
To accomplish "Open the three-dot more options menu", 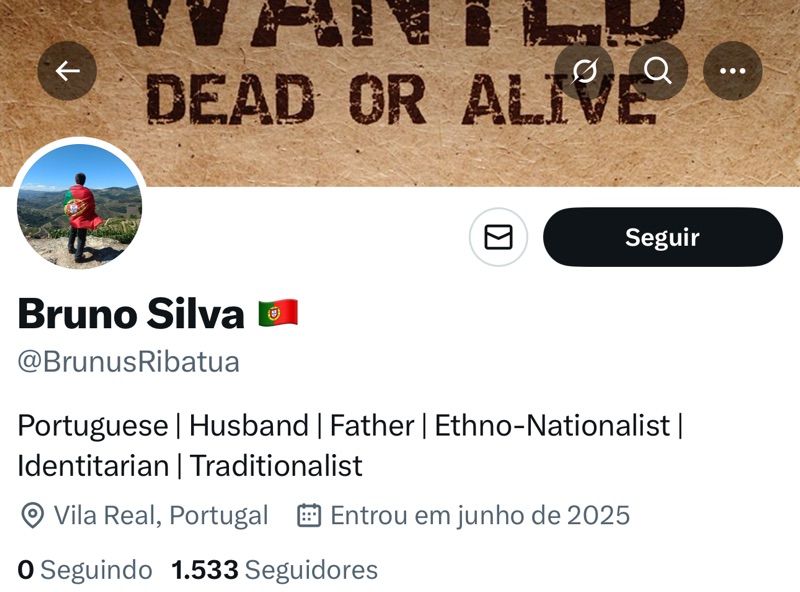I will pos(733,70).
